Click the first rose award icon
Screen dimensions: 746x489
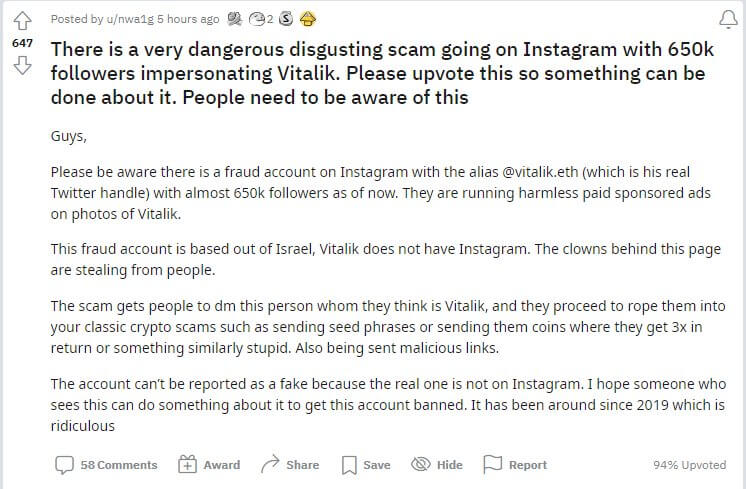point(235,19)
